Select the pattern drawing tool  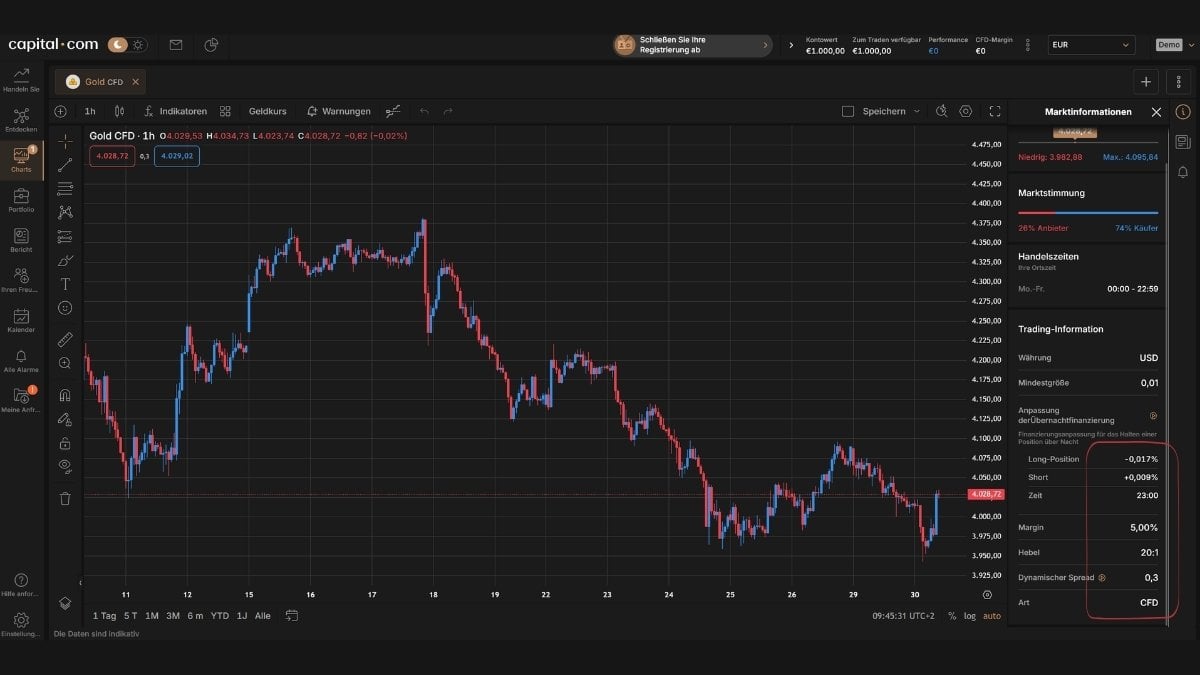[x=65, y=212]
